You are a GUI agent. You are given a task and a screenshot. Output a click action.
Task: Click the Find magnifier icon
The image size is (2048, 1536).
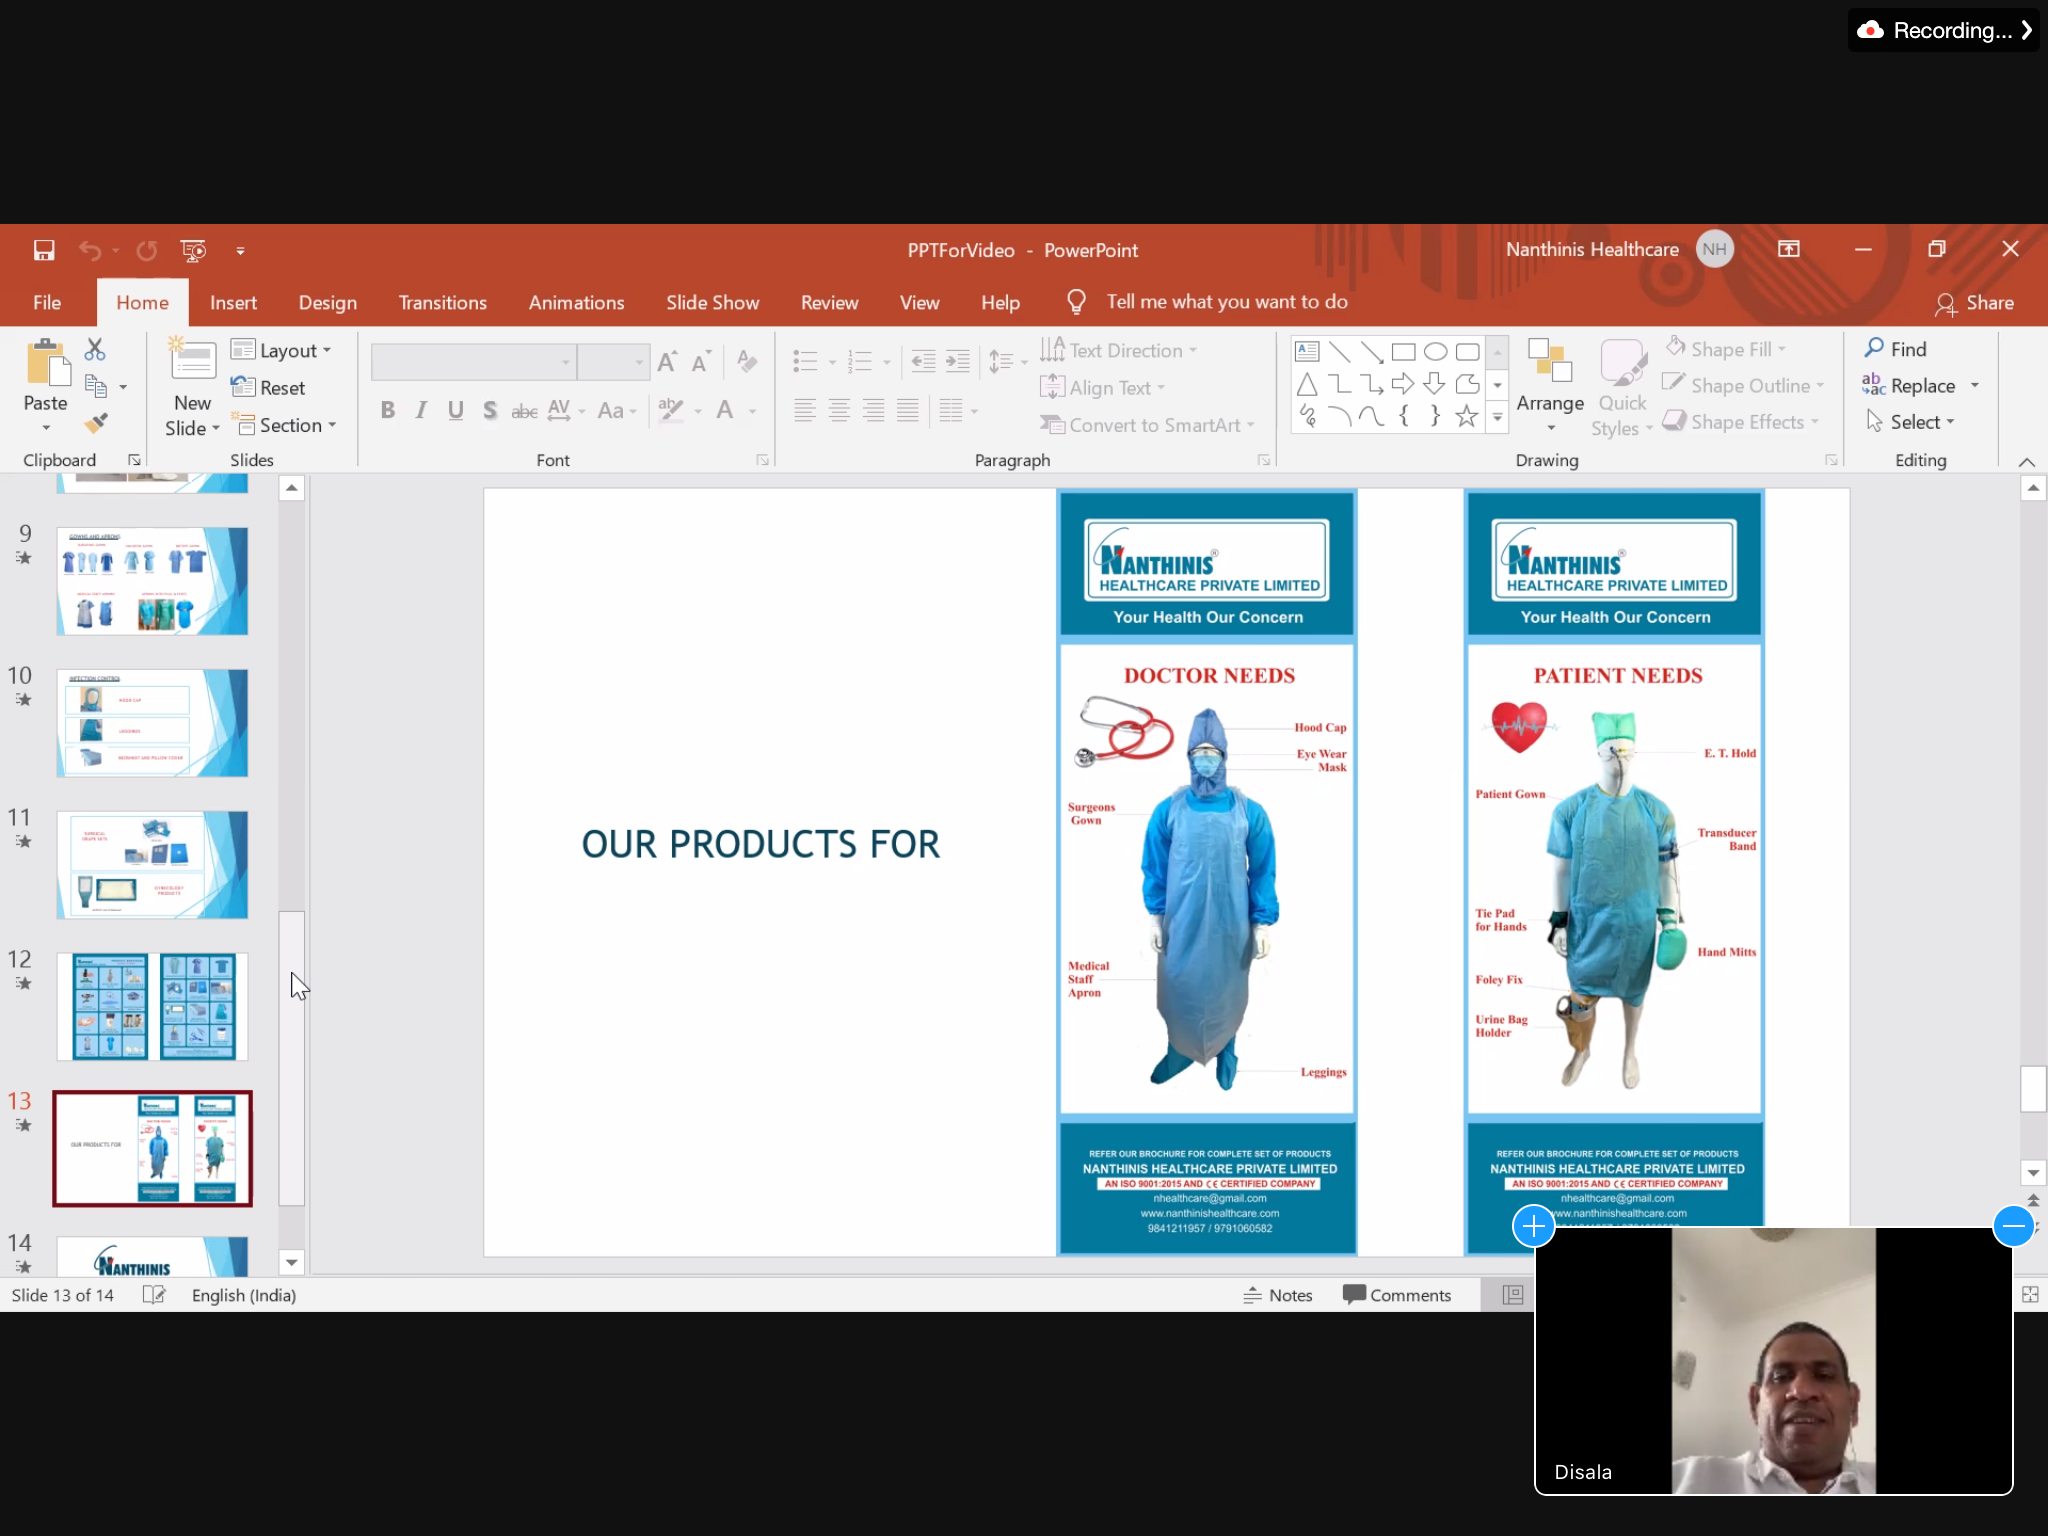click(1874, 348)
